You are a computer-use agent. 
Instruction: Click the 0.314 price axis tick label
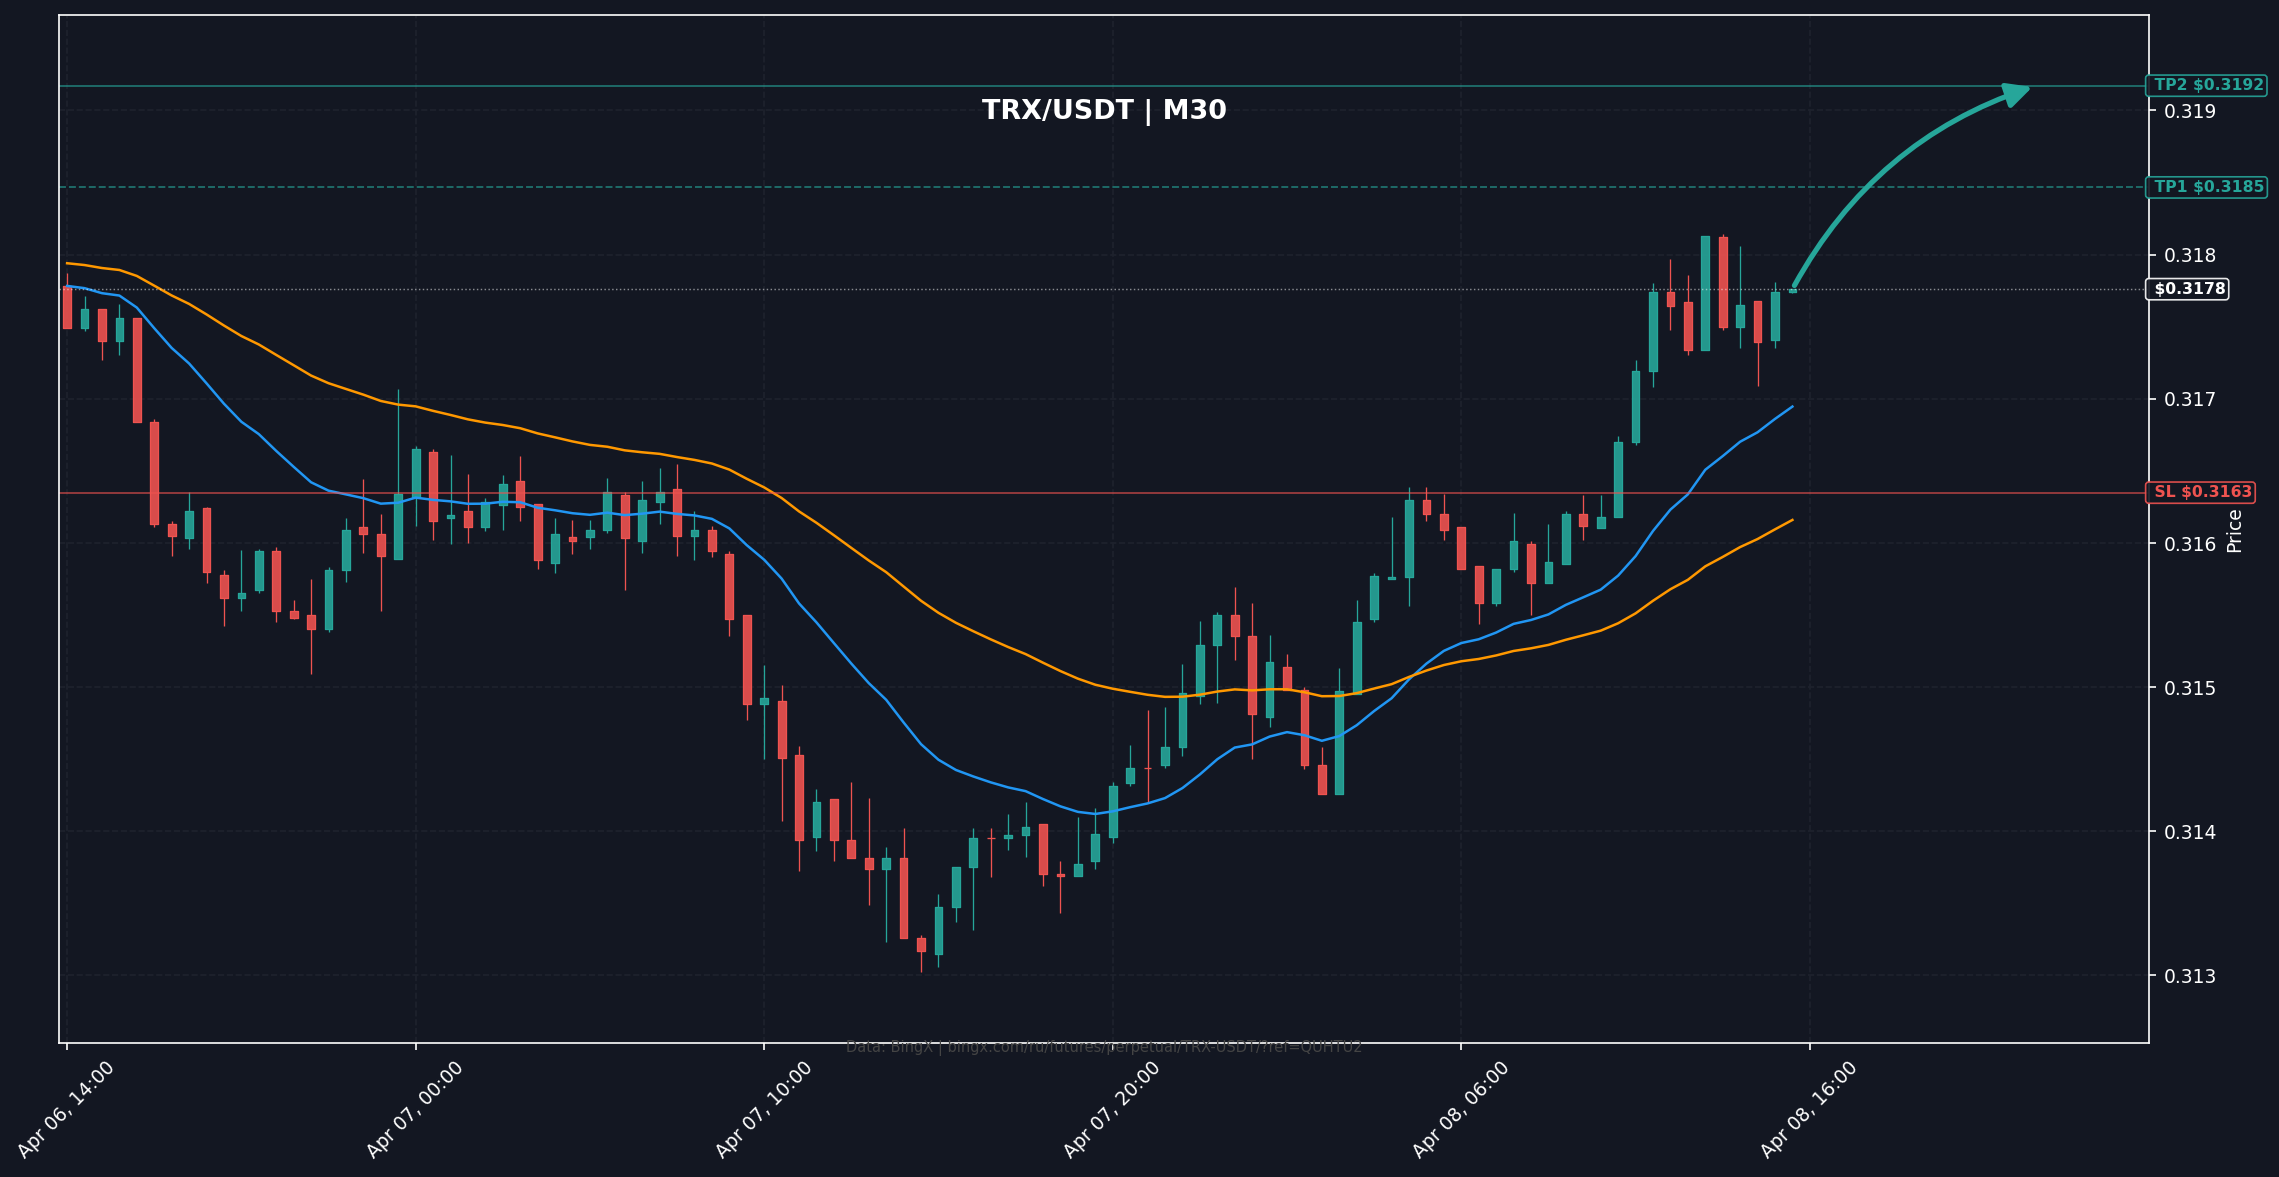[x=2189, y=832]
